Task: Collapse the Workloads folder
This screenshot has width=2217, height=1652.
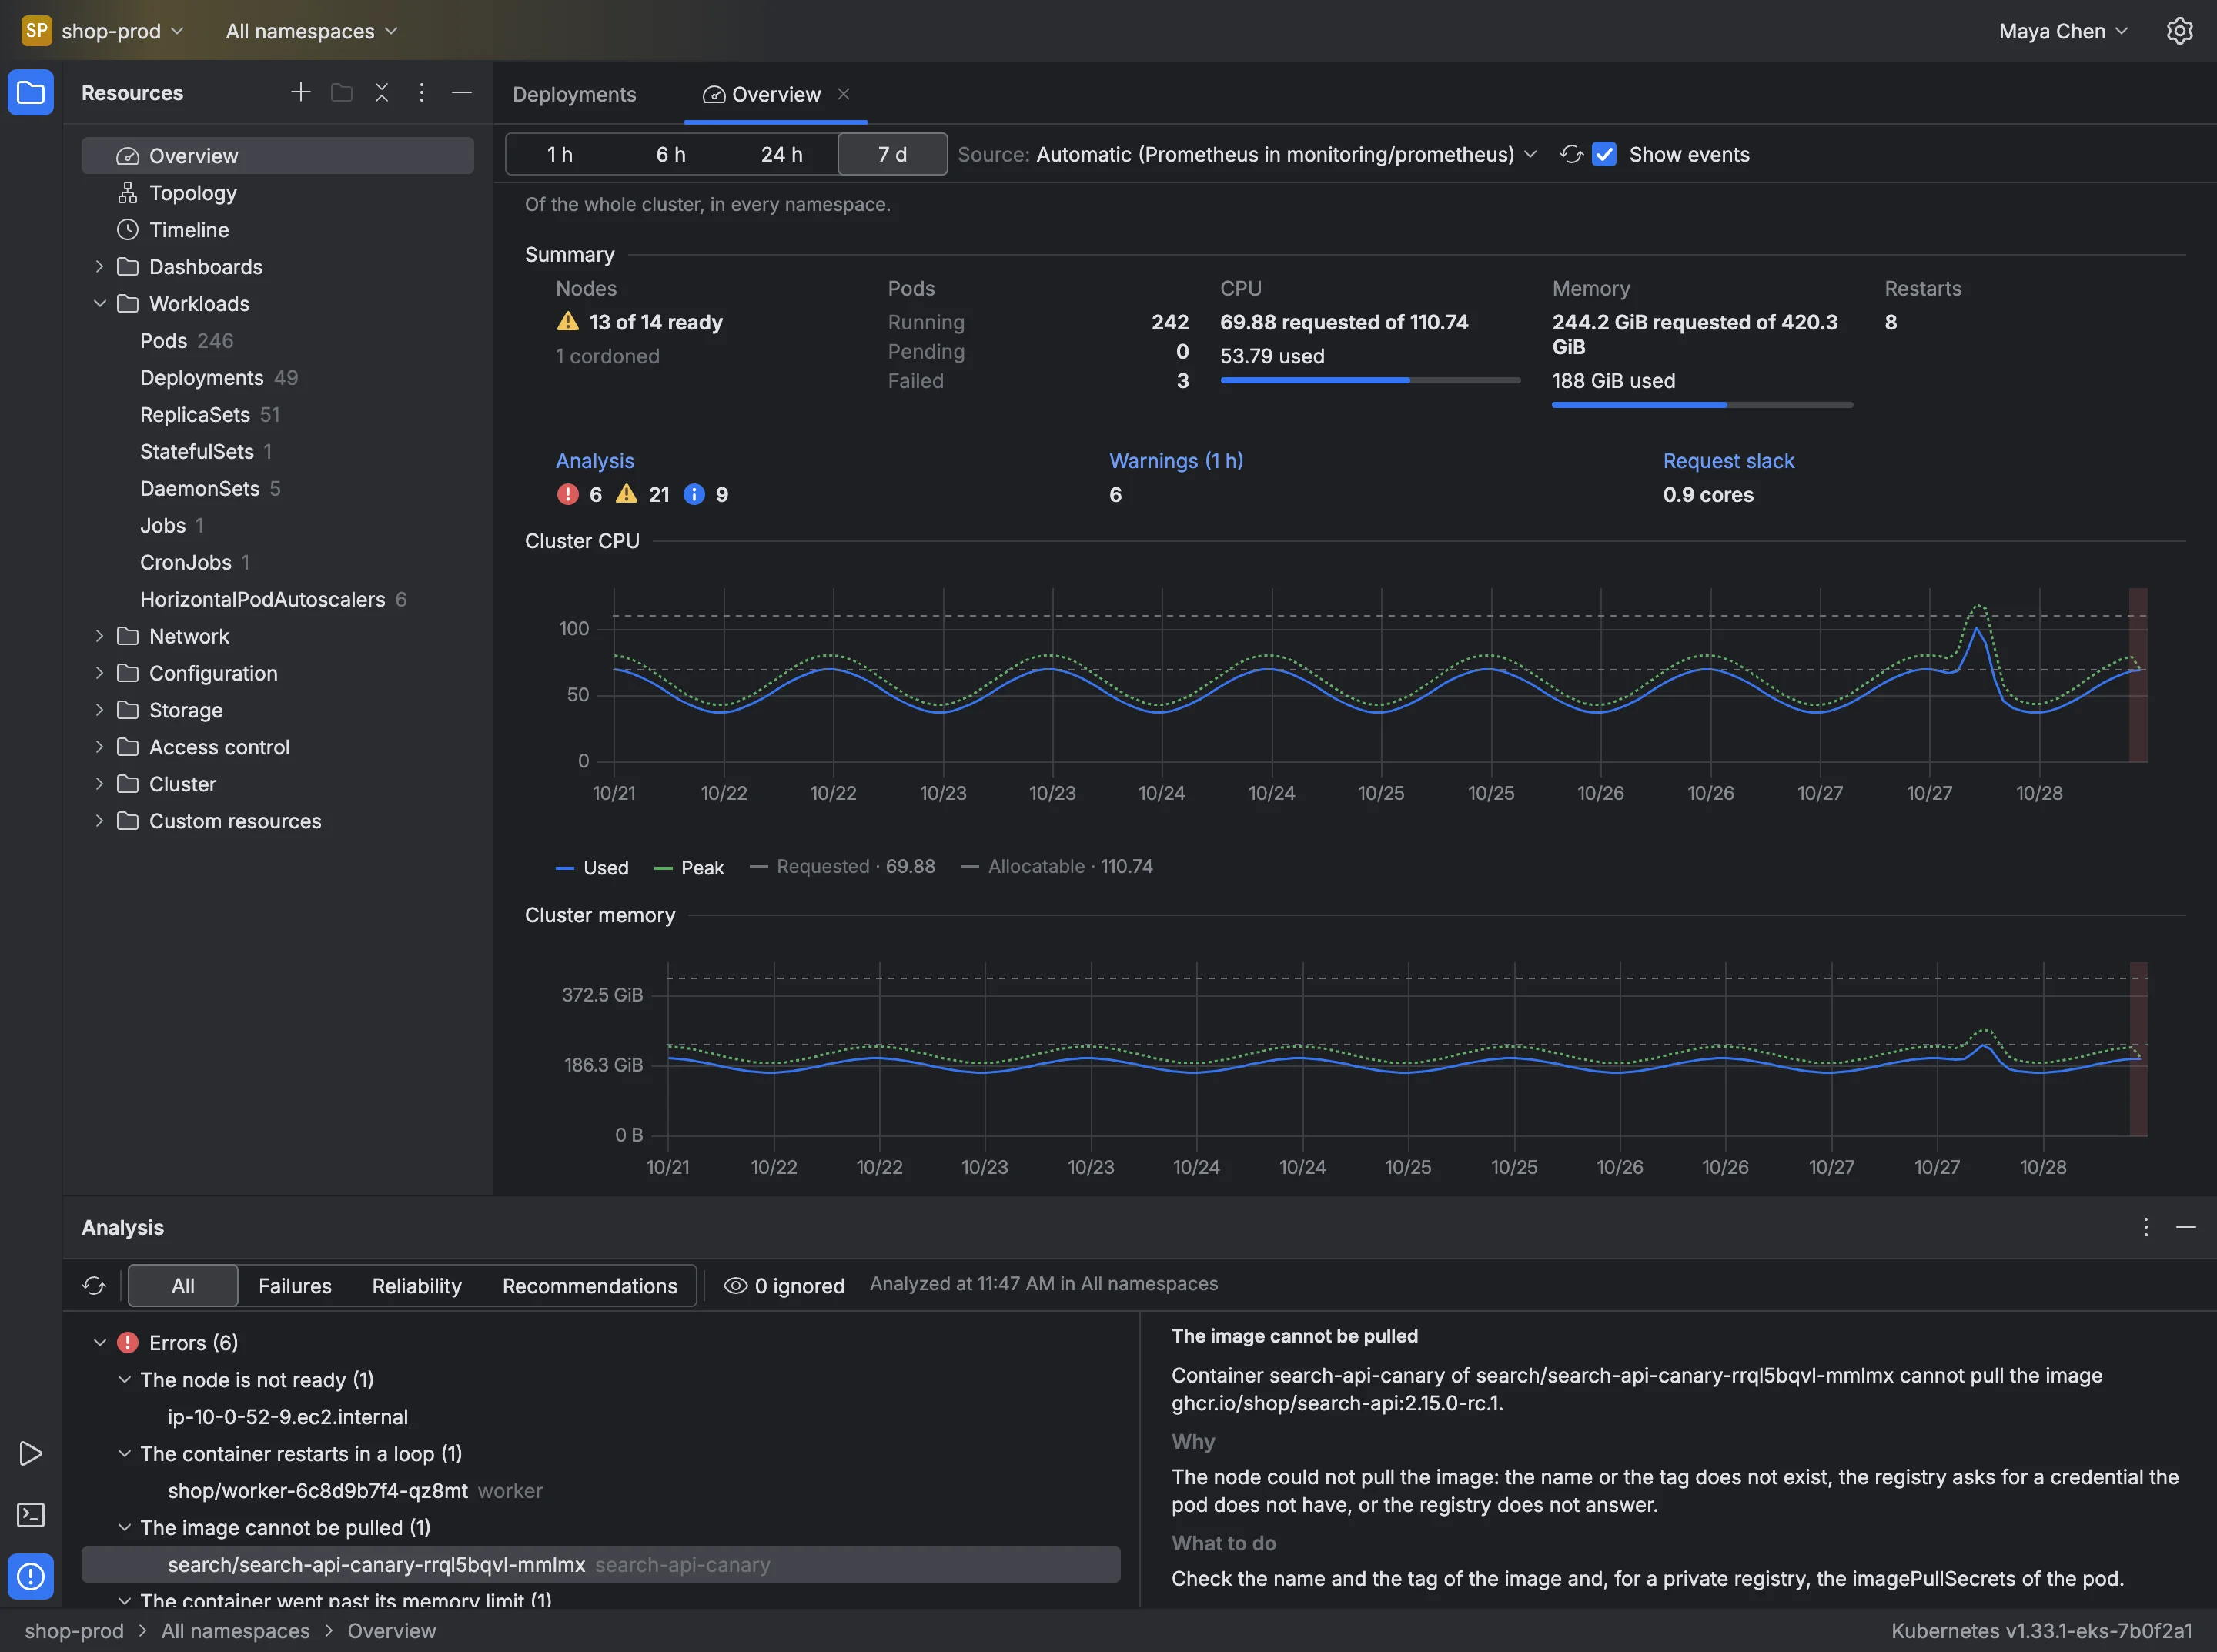Action: tap(99, 304)
